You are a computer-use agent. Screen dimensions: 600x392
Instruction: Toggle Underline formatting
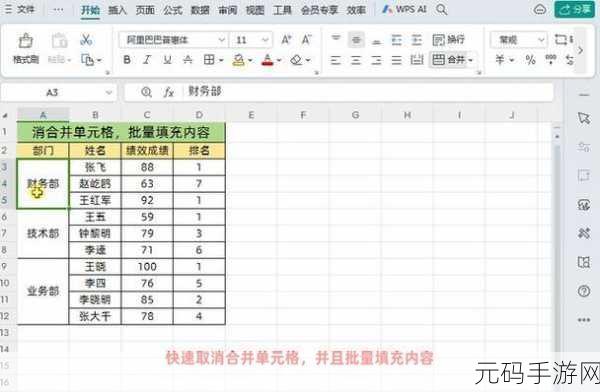[167, 60]
